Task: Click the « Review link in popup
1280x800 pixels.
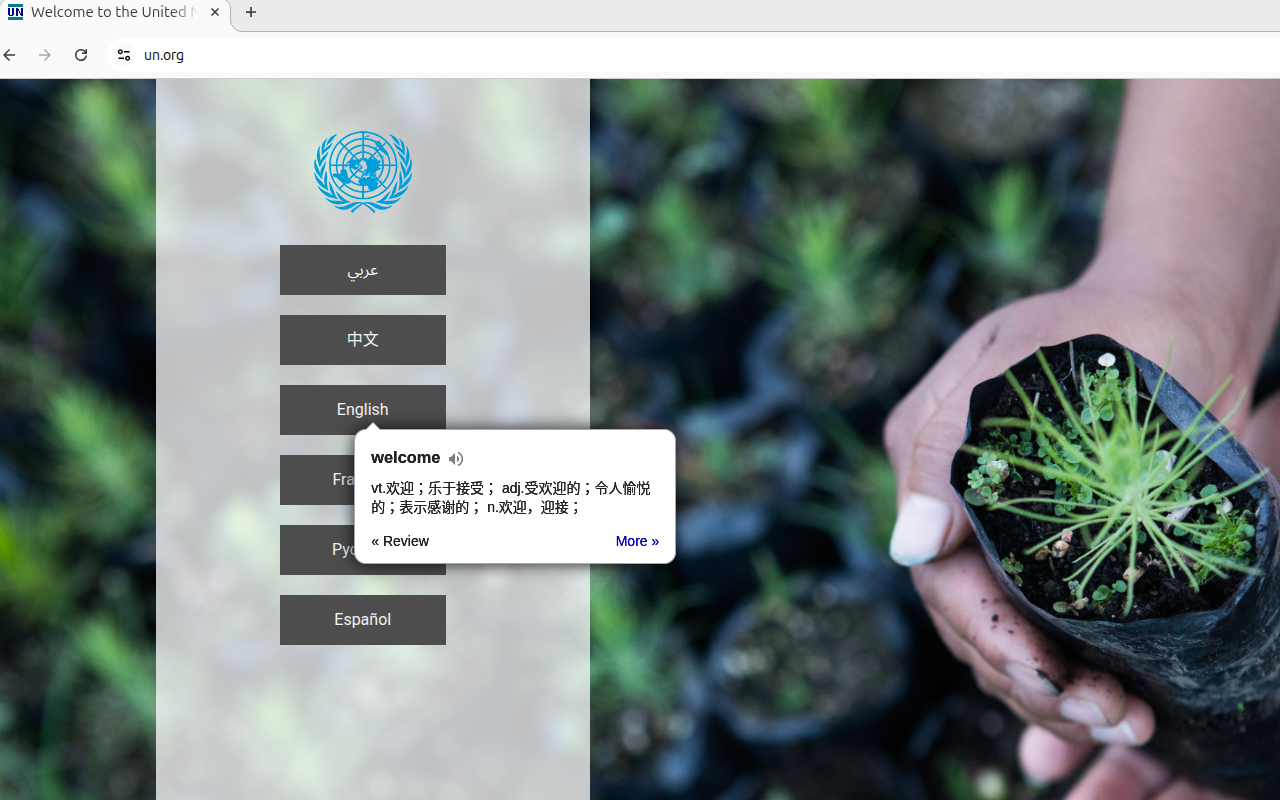Action: point(400,541)
